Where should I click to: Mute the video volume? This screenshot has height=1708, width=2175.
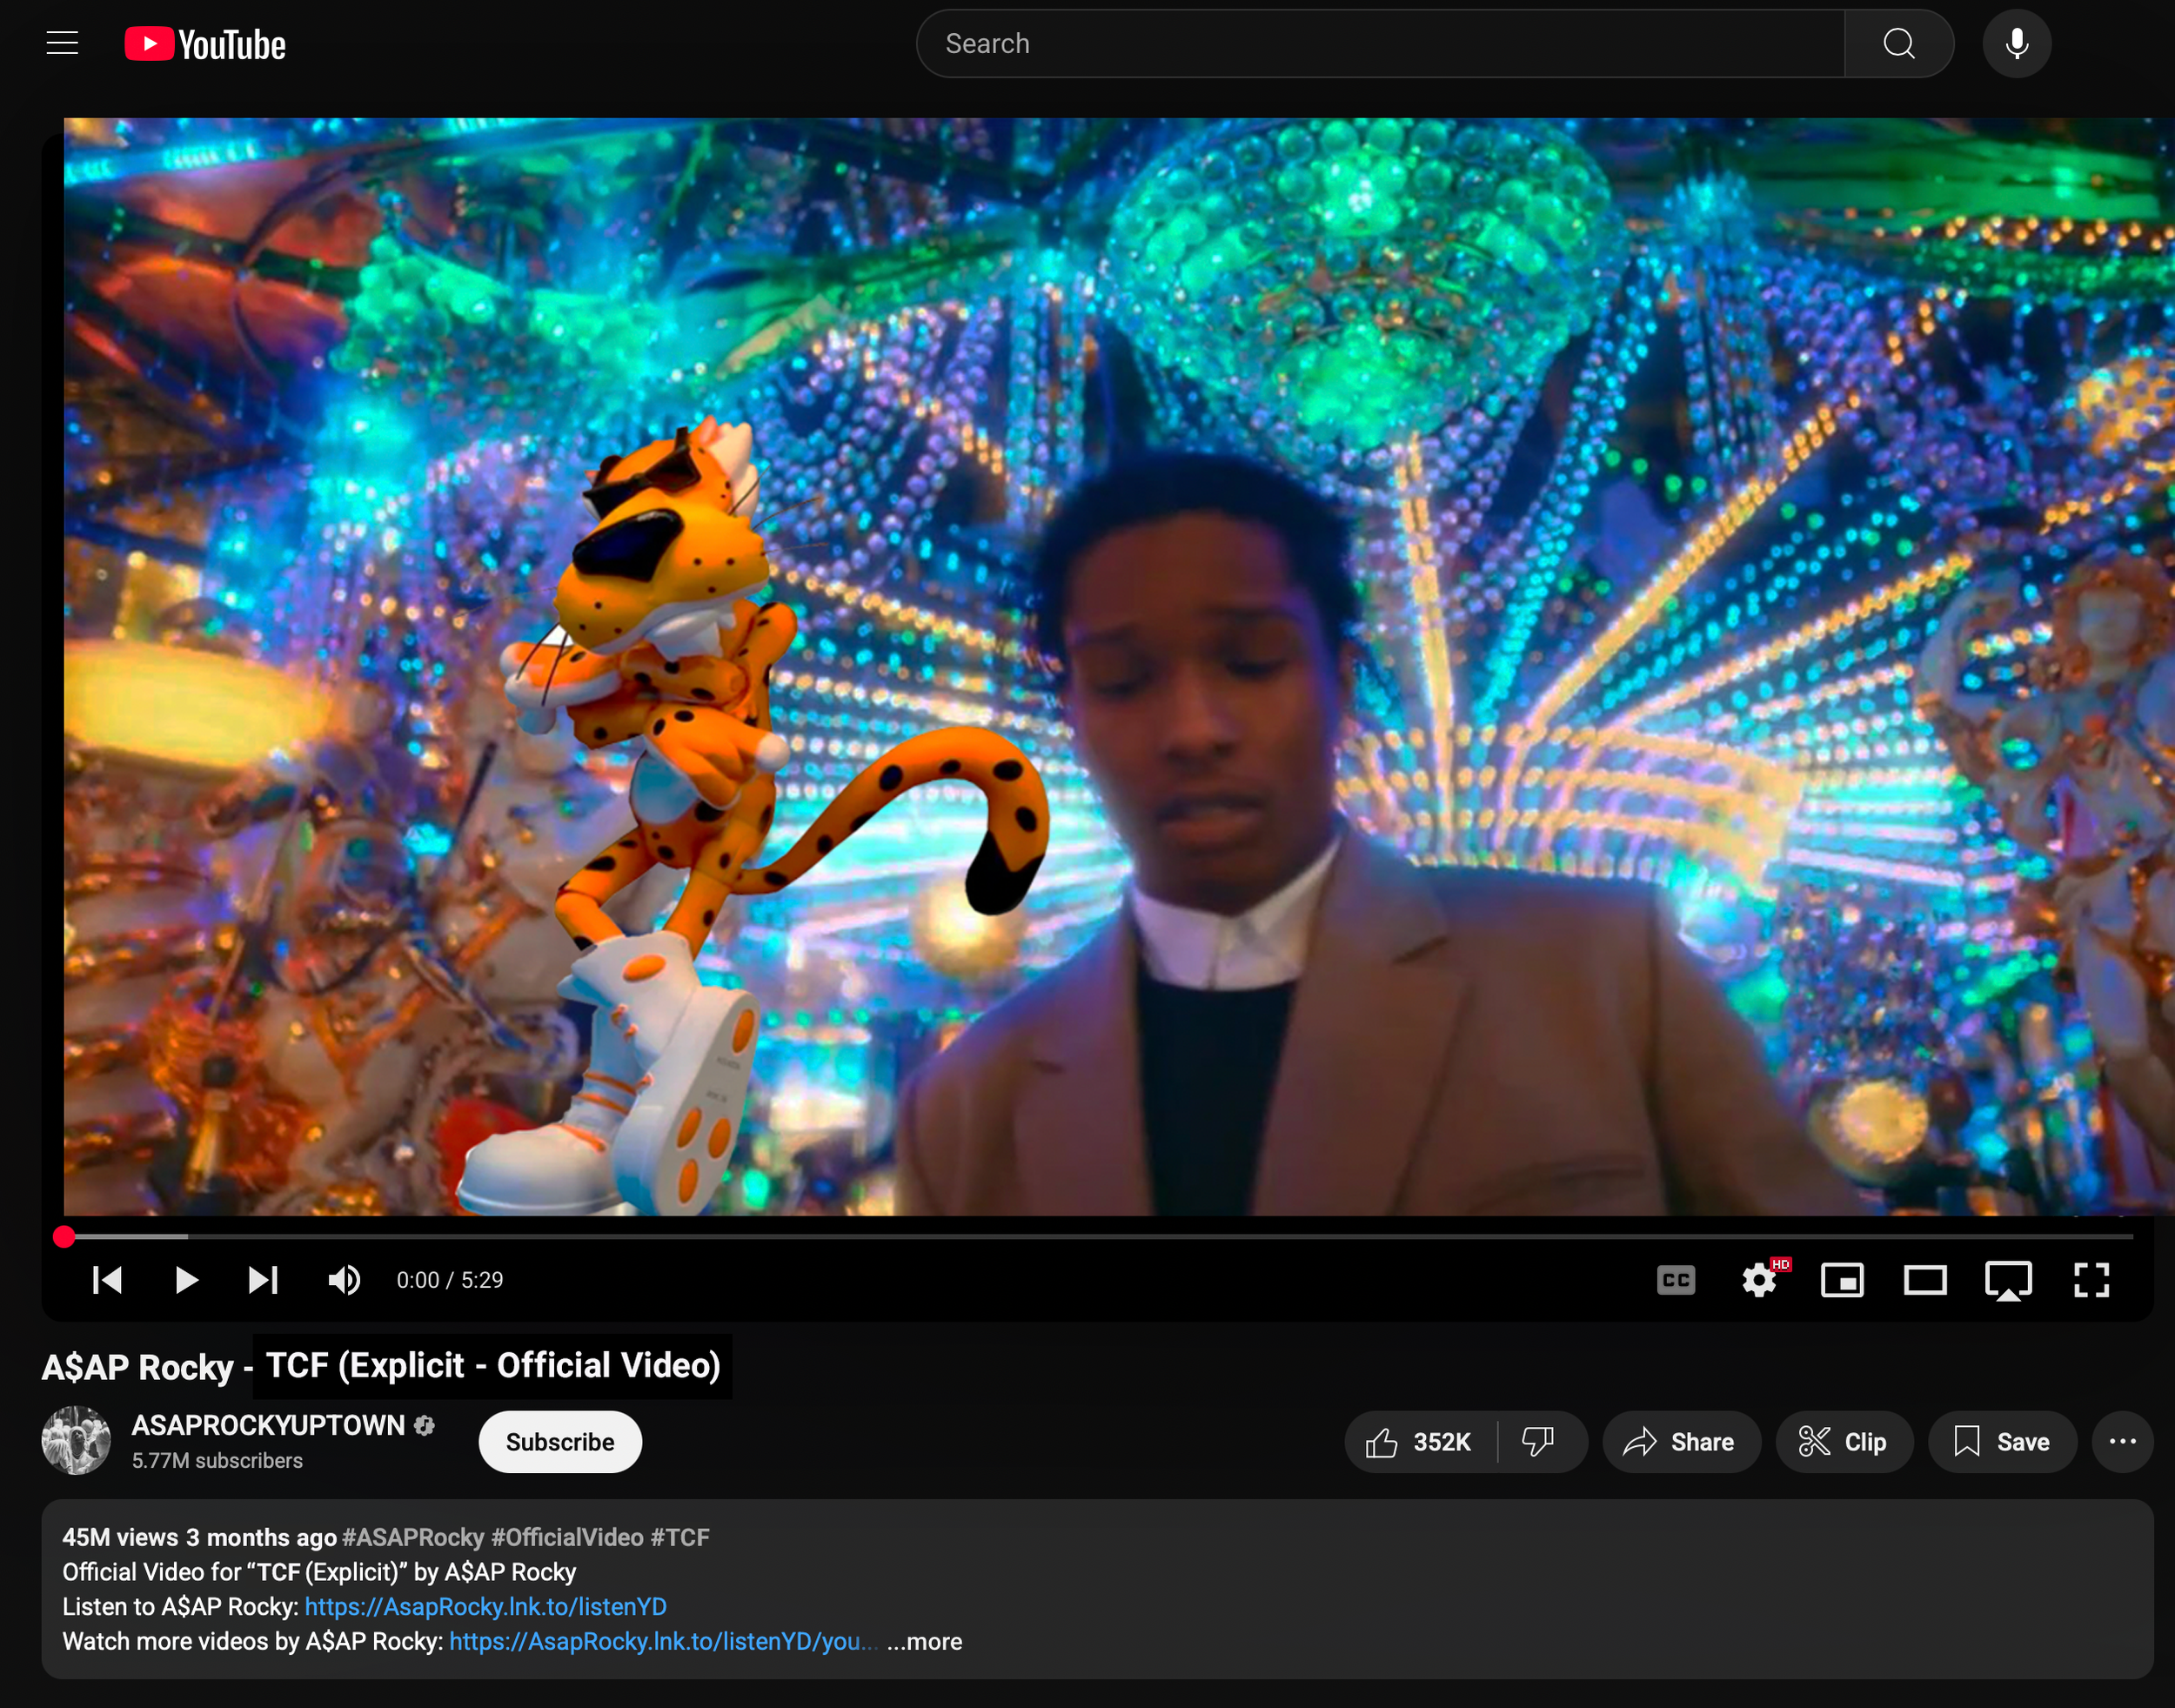pyautogui.click(x=345, y=1280)
